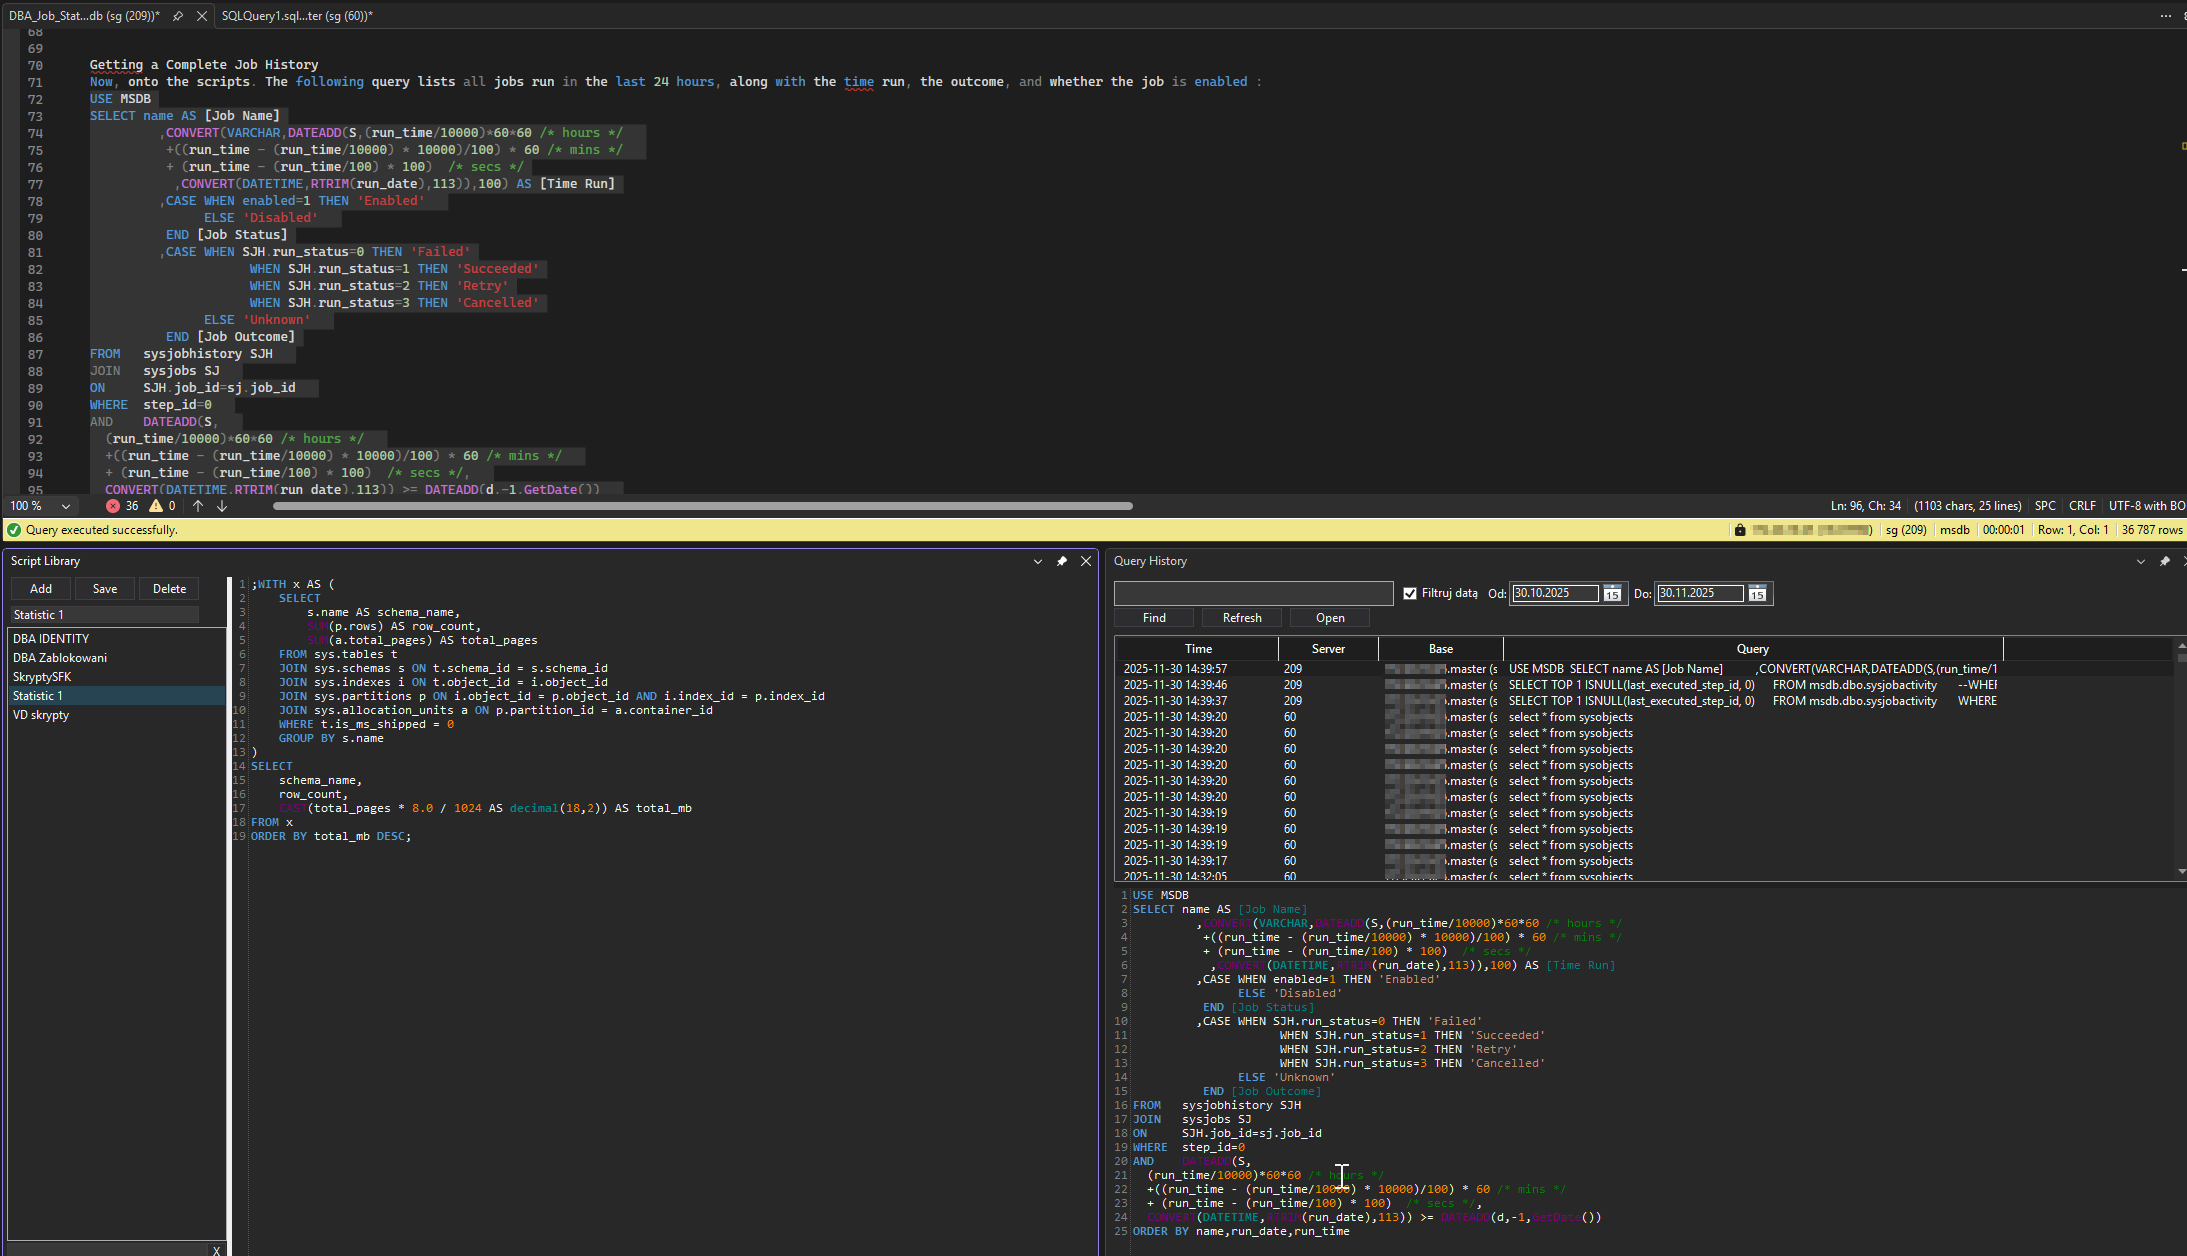Image resolution: width=2187 pixels, height=1256 pixels.
Task: Click the lock icon in status bar
Action: click(1740, 530)
